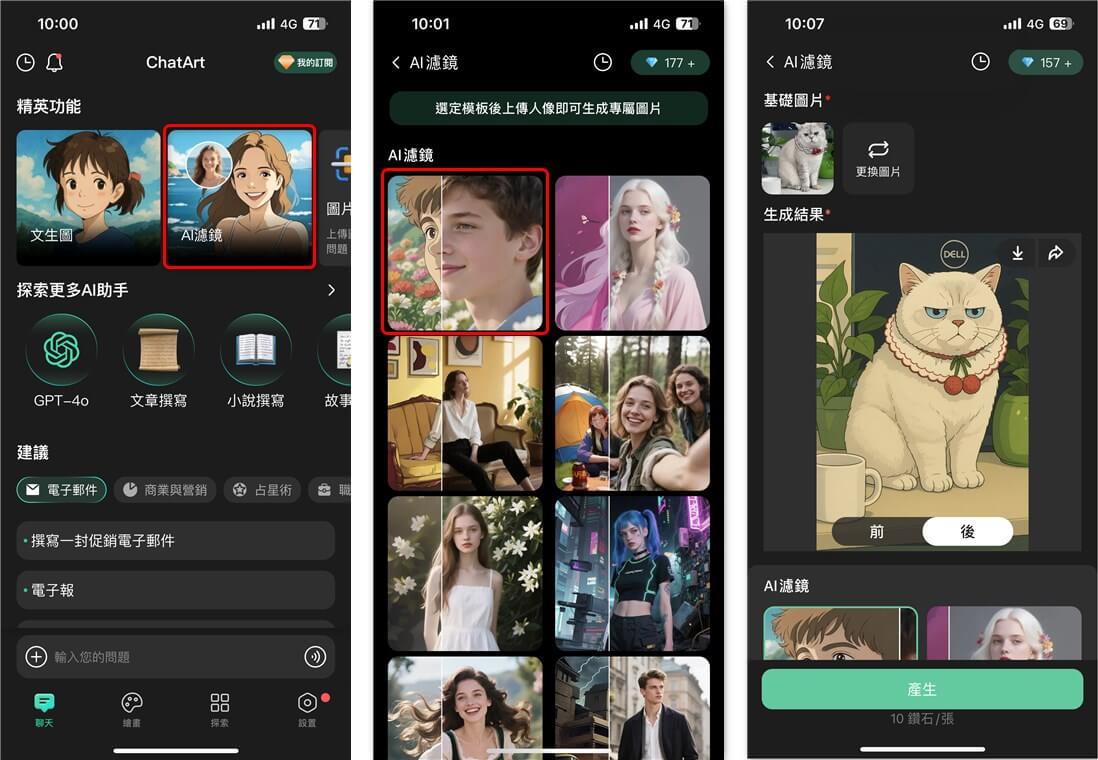1098x760 pixels.
Task: Share the generated cat image
Action: coord(1055,253)
